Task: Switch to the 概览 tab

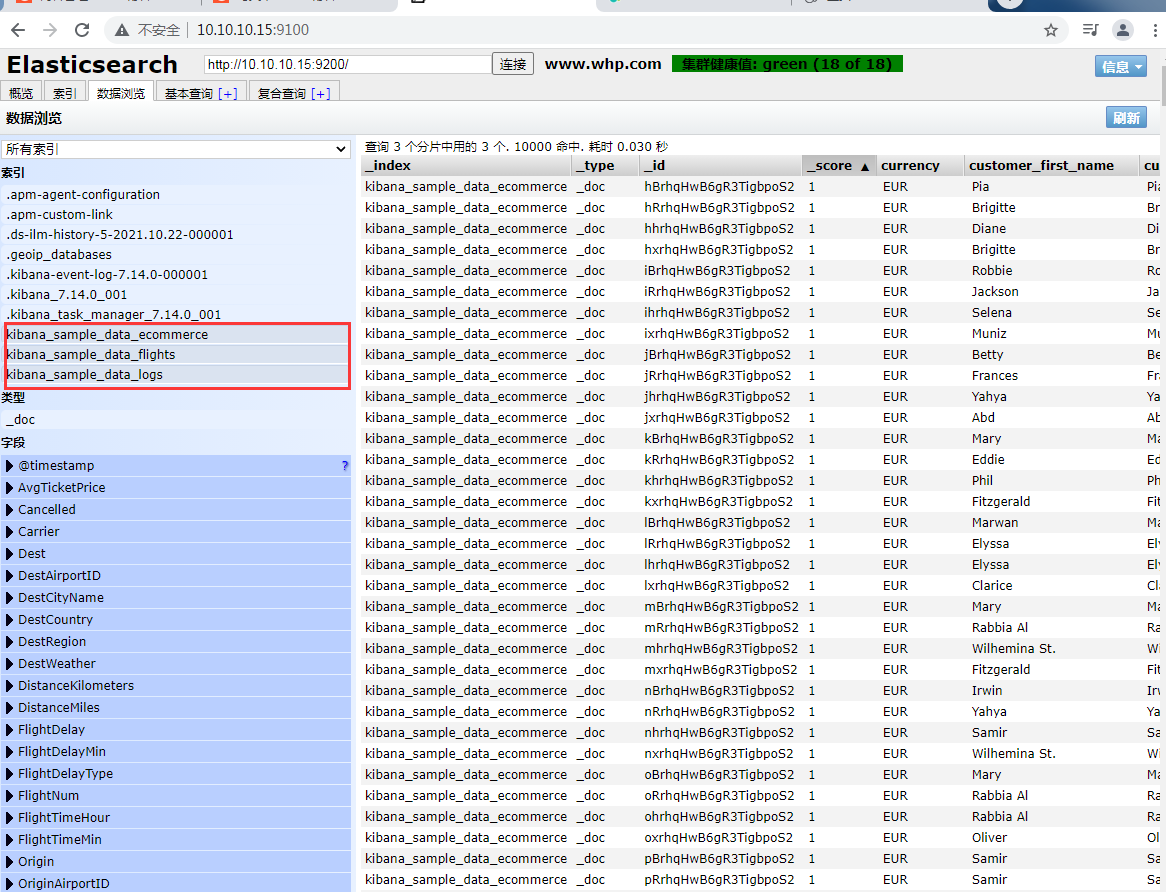Action: (21, 93)
